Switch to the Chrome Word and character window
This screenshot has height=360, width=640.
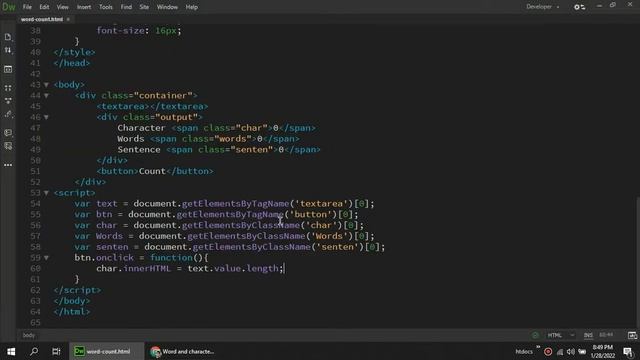[x=182, y=351]
